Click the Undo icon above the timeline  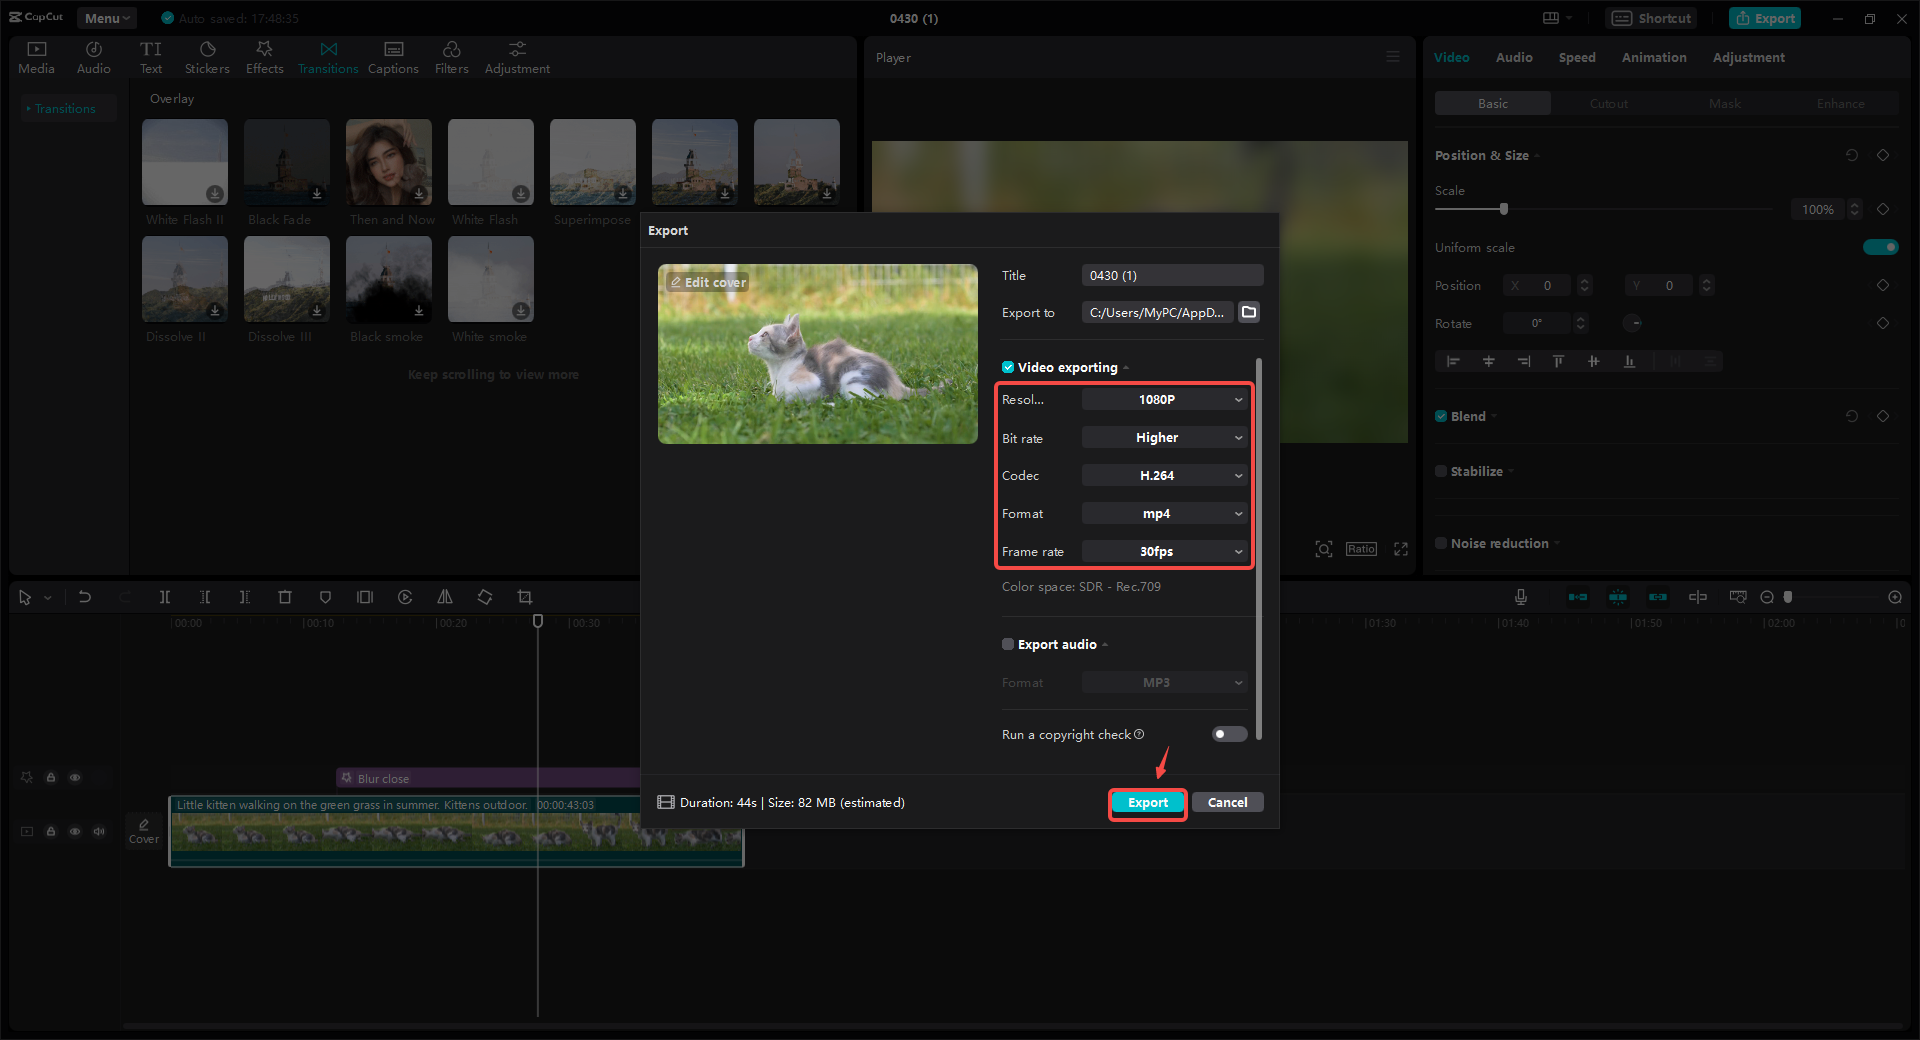pos(85,597)
